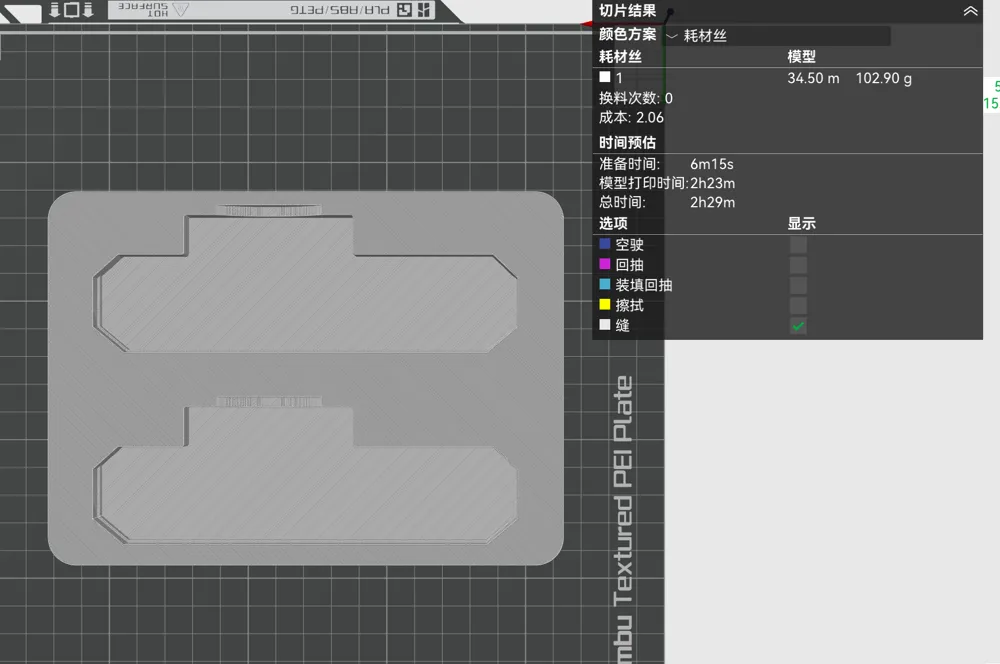Click the 模型 column header
1000x664 pixels.
(x=801, y=57)
